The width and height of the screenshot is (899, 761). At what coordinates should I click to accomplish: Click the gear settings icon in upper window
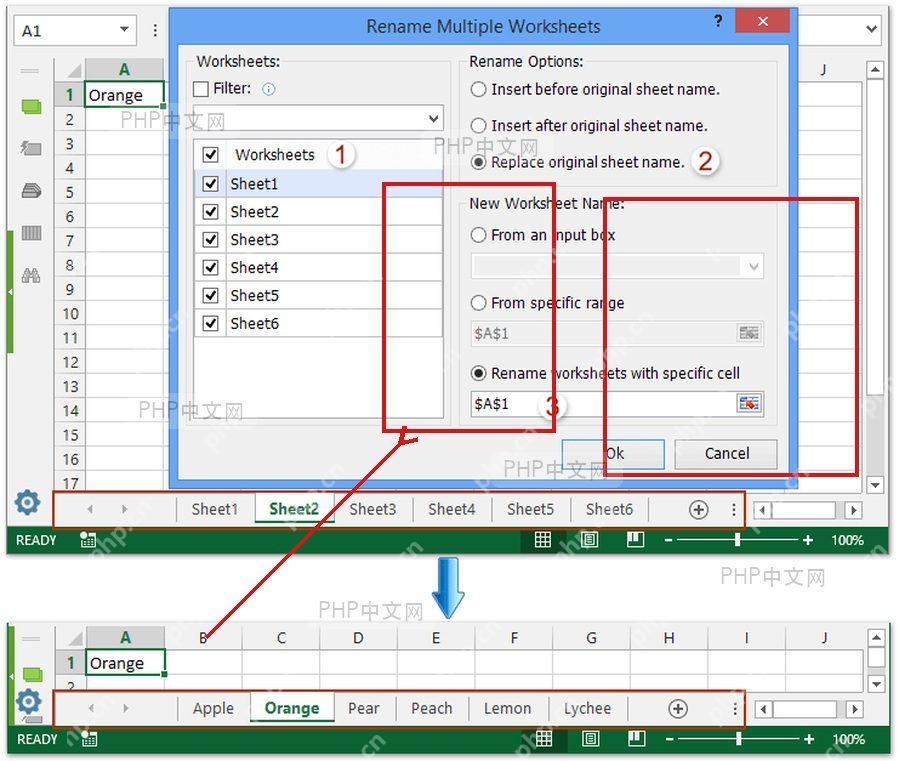point(28,502)
